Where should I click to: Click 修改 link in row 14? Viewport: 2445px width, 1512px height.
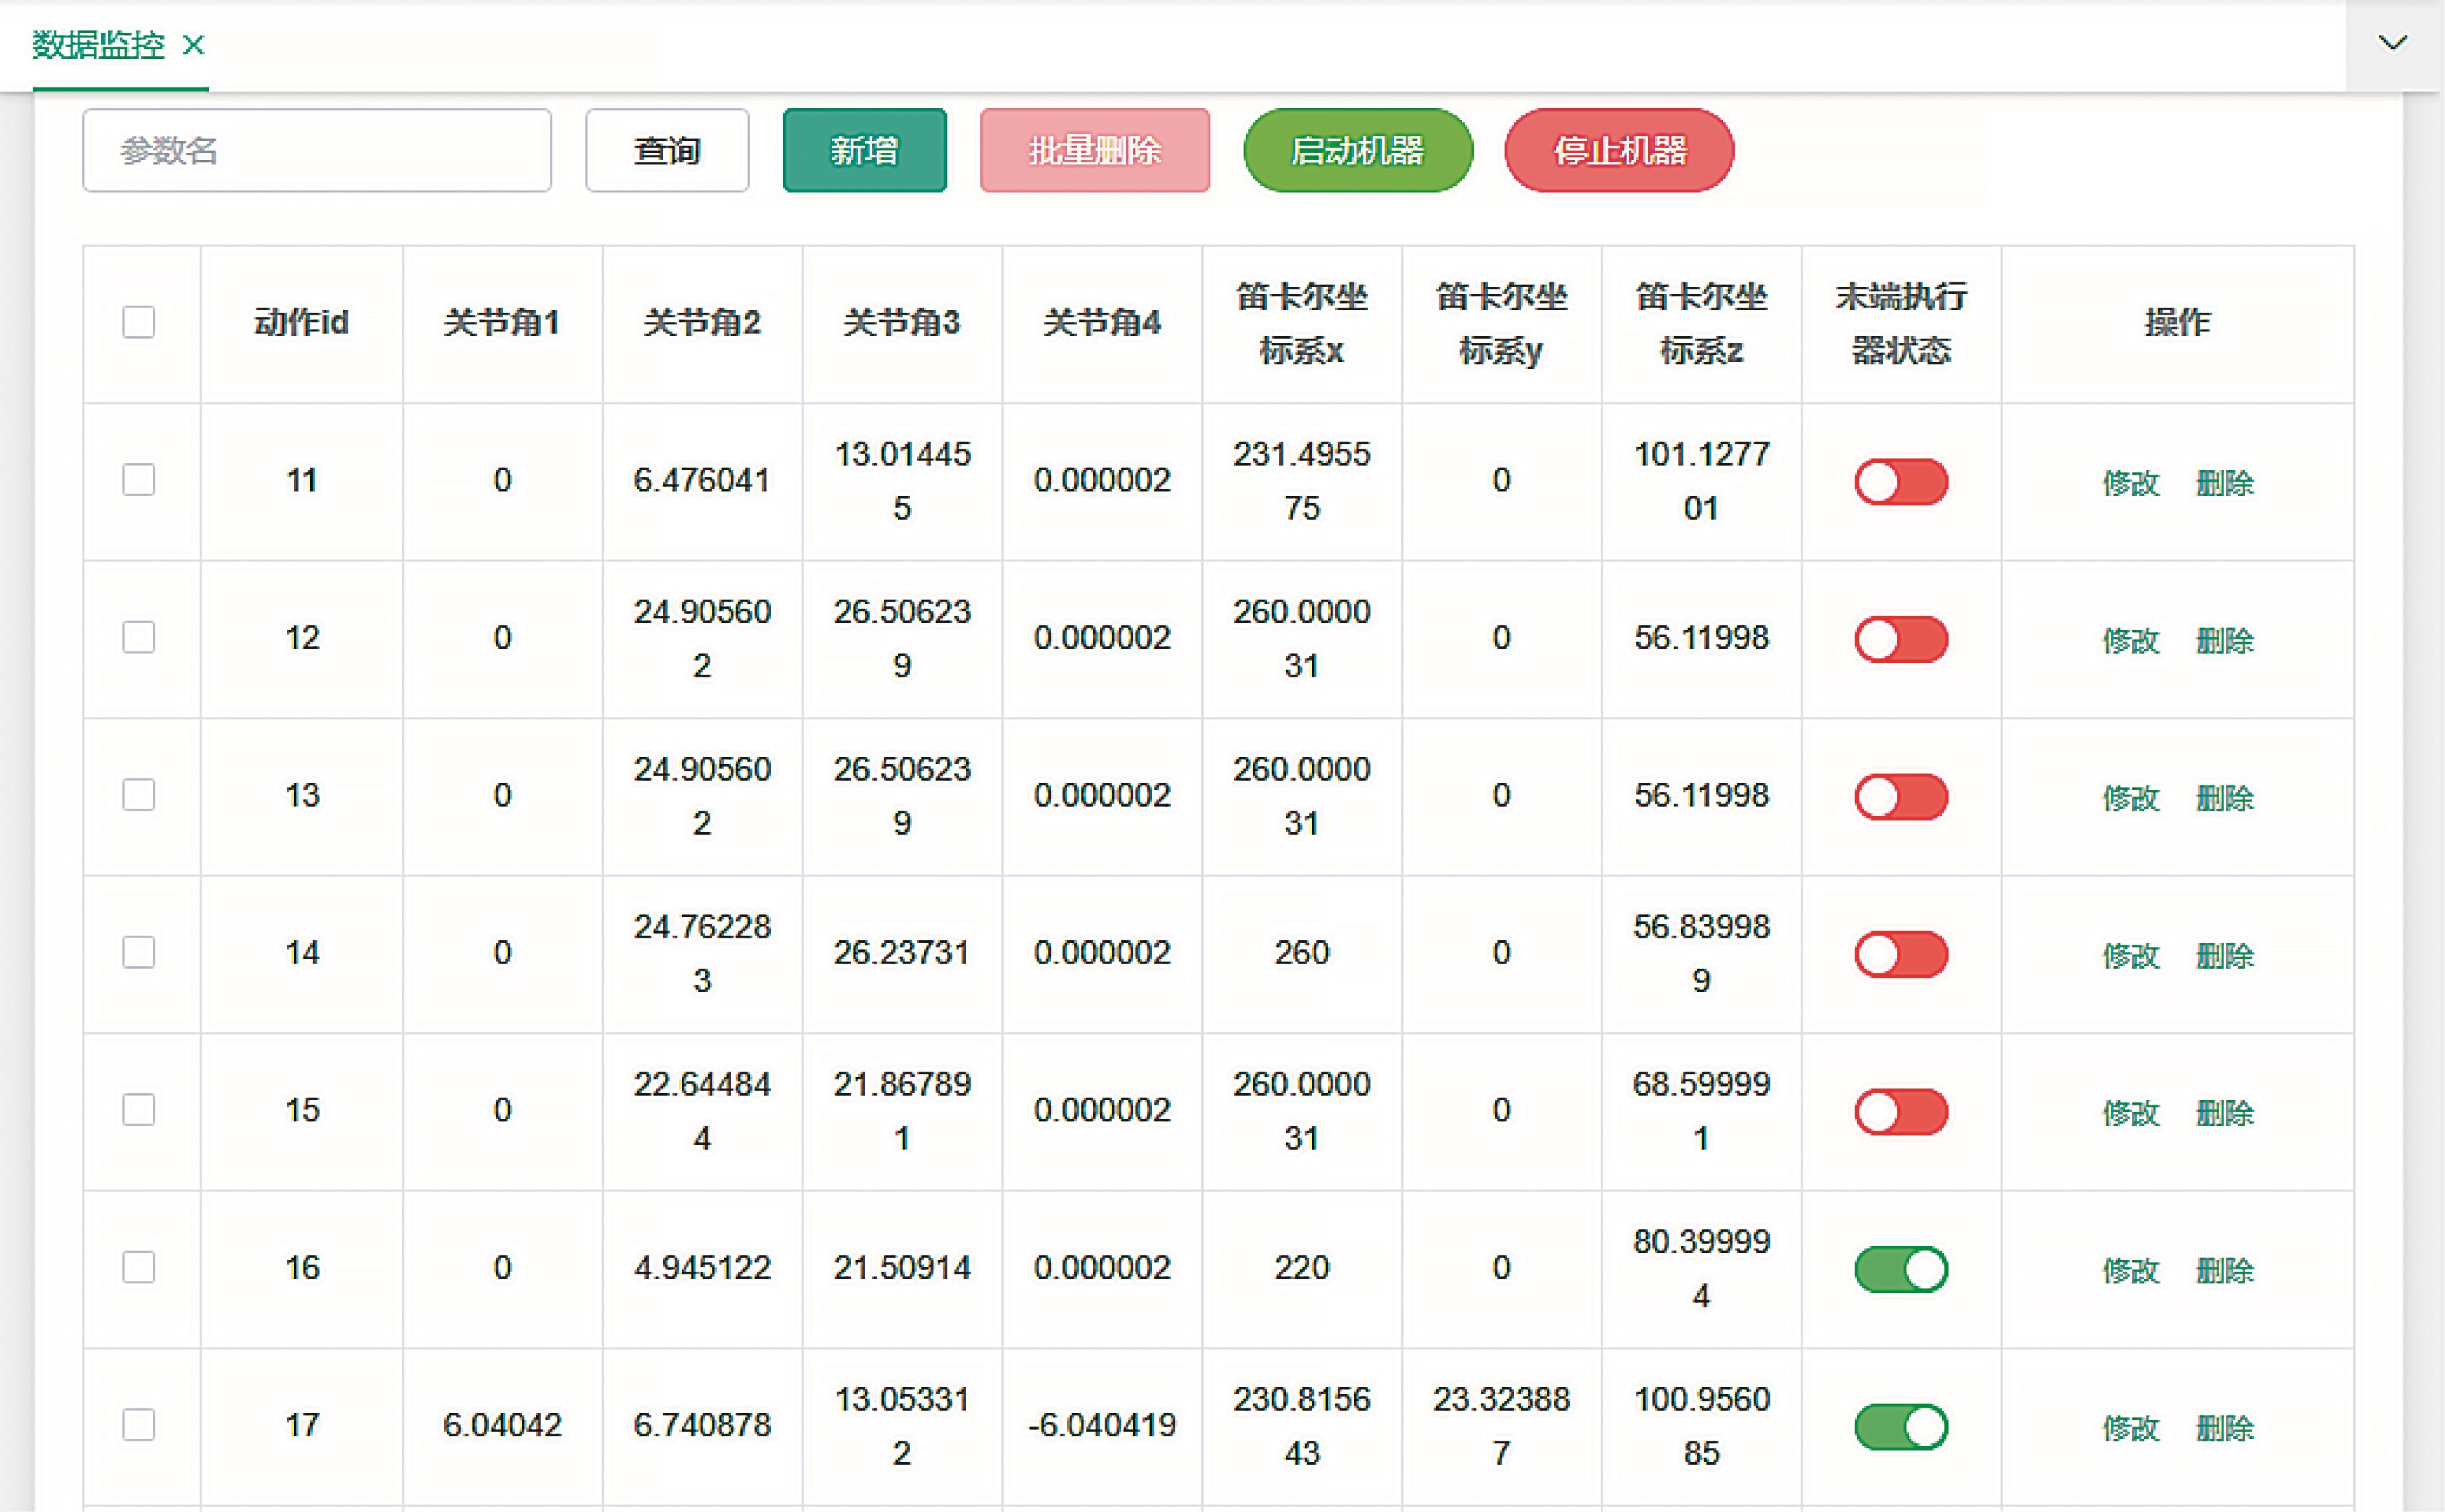2131,955
